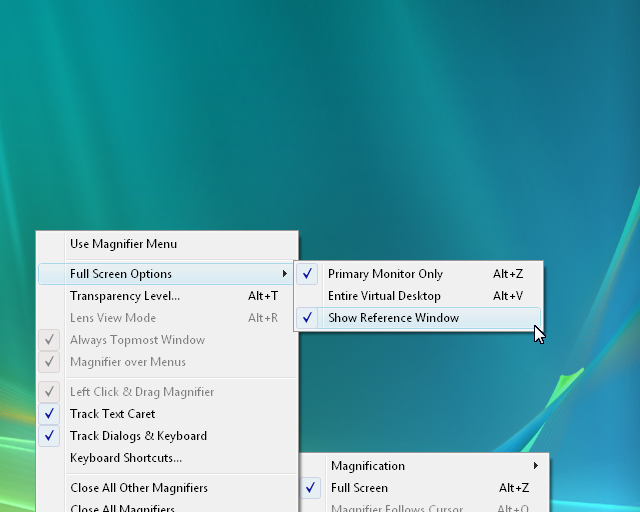Select Entire Virtual Desktop
The image size is (640, 512).
click(x=384, y=296)
